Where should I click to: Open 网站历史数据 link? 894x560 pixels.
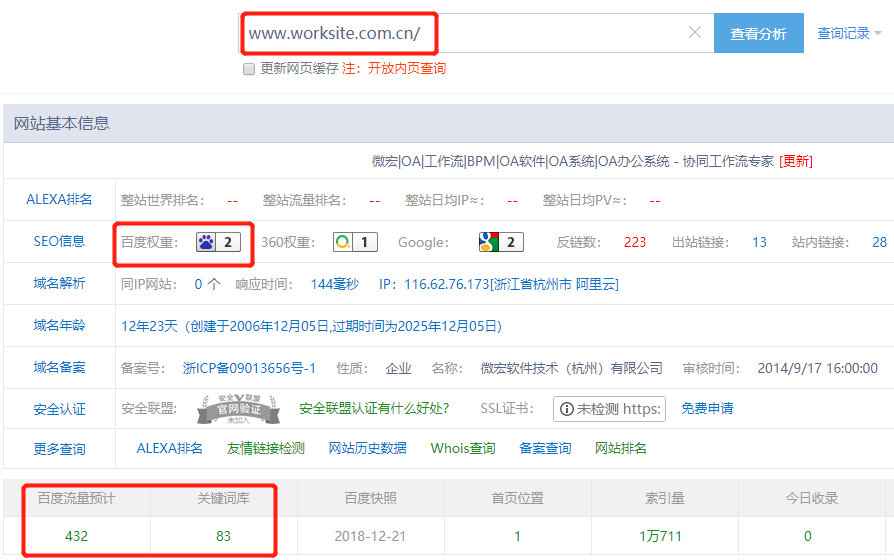[368, 449]
